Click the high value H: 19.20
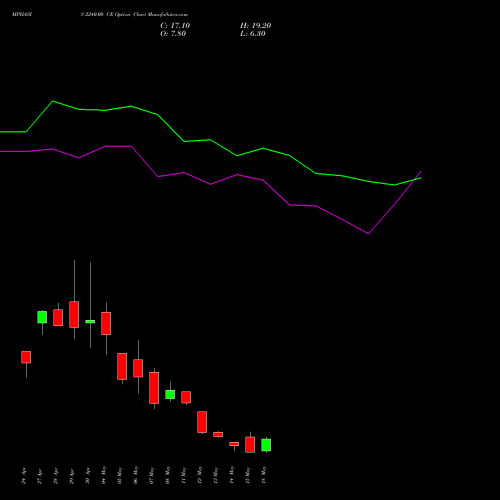The height and width of the screenshot is (500, 500). (255, 26)
